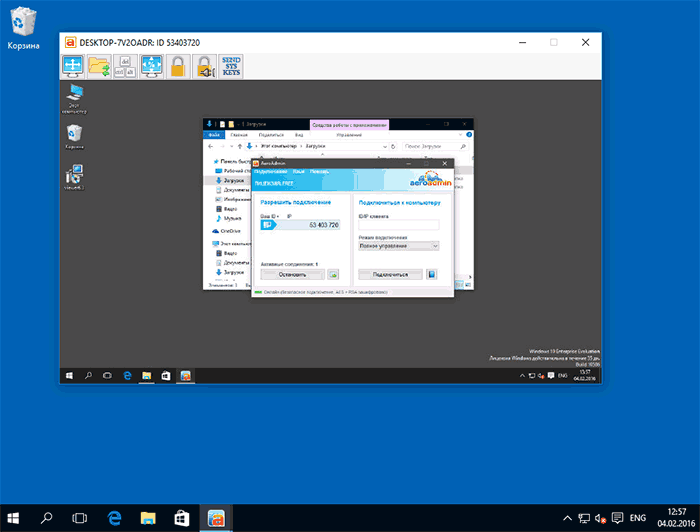Open Task View on remote taskbar
The image size is (700, 532).
coord(108,376)
